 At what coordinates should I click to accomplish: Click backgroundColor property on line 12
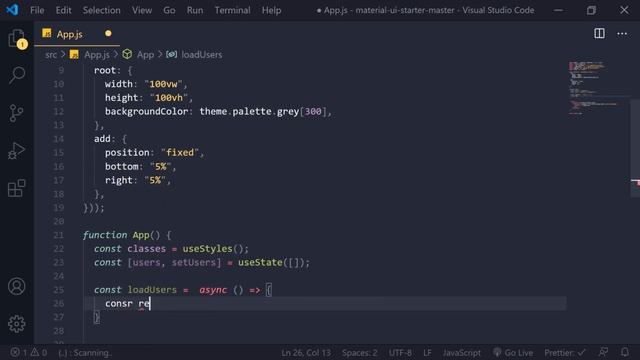click(x=147, y=111)
